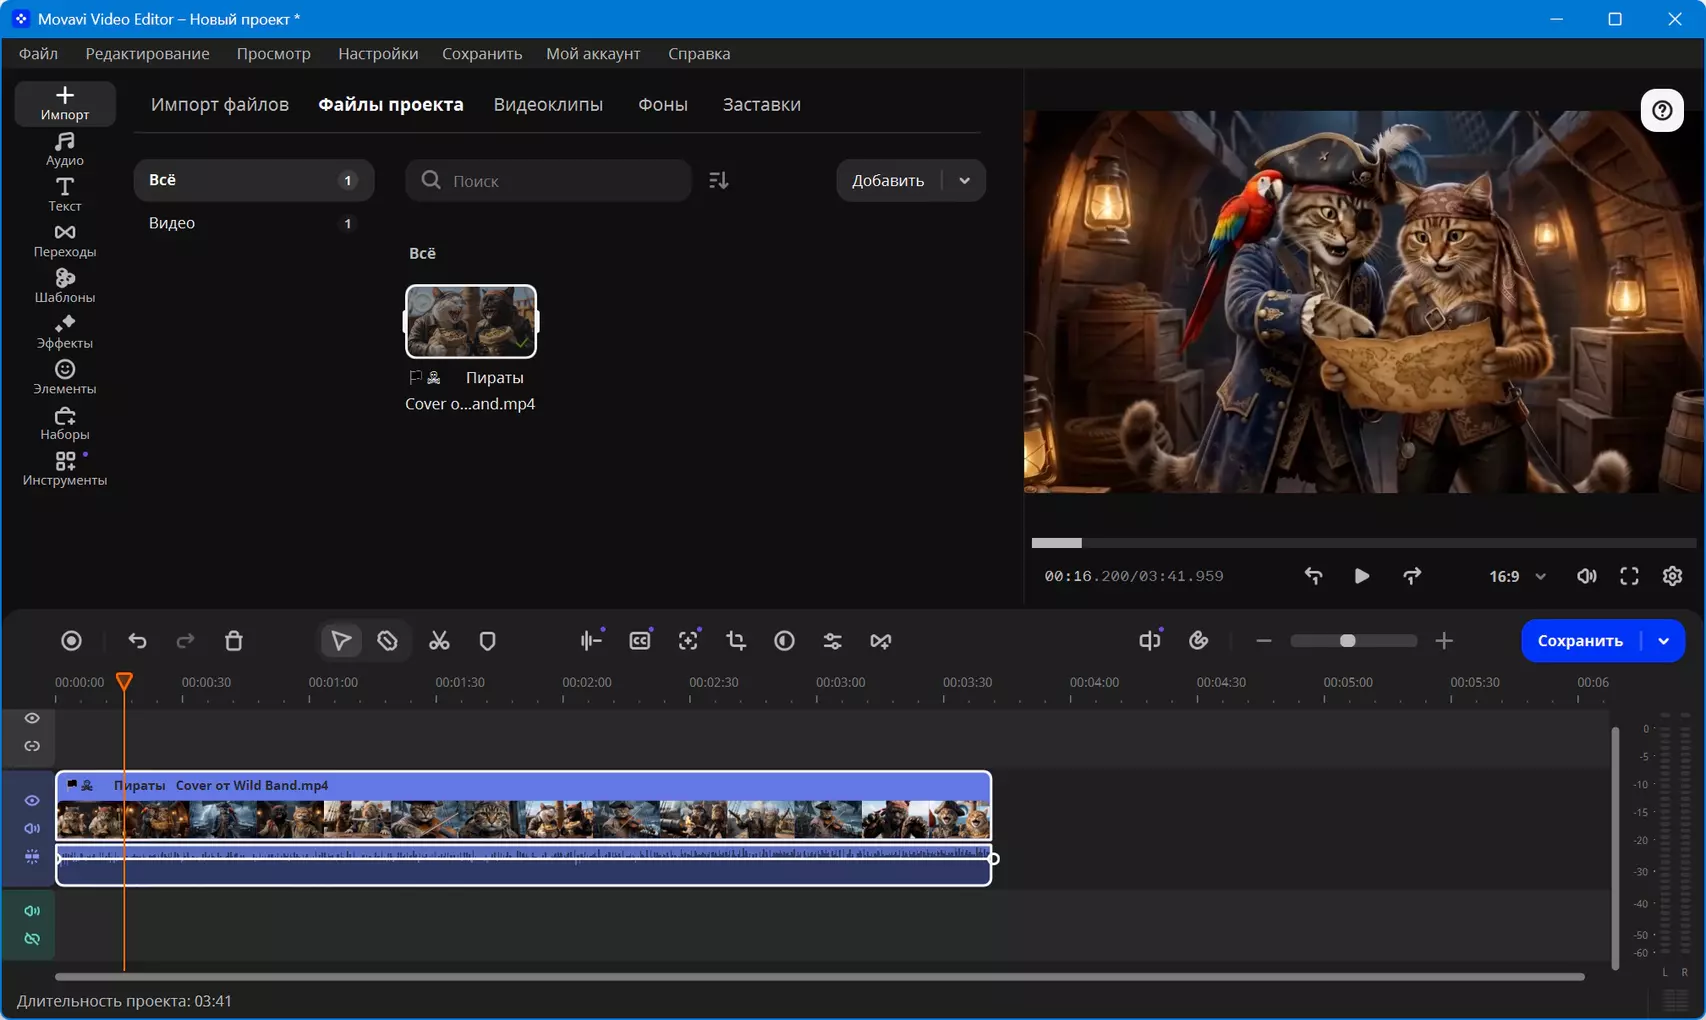1706x1020 pixels.
Task: Open the Templates panel (Шаблоны)
Action: pos(65,286)
